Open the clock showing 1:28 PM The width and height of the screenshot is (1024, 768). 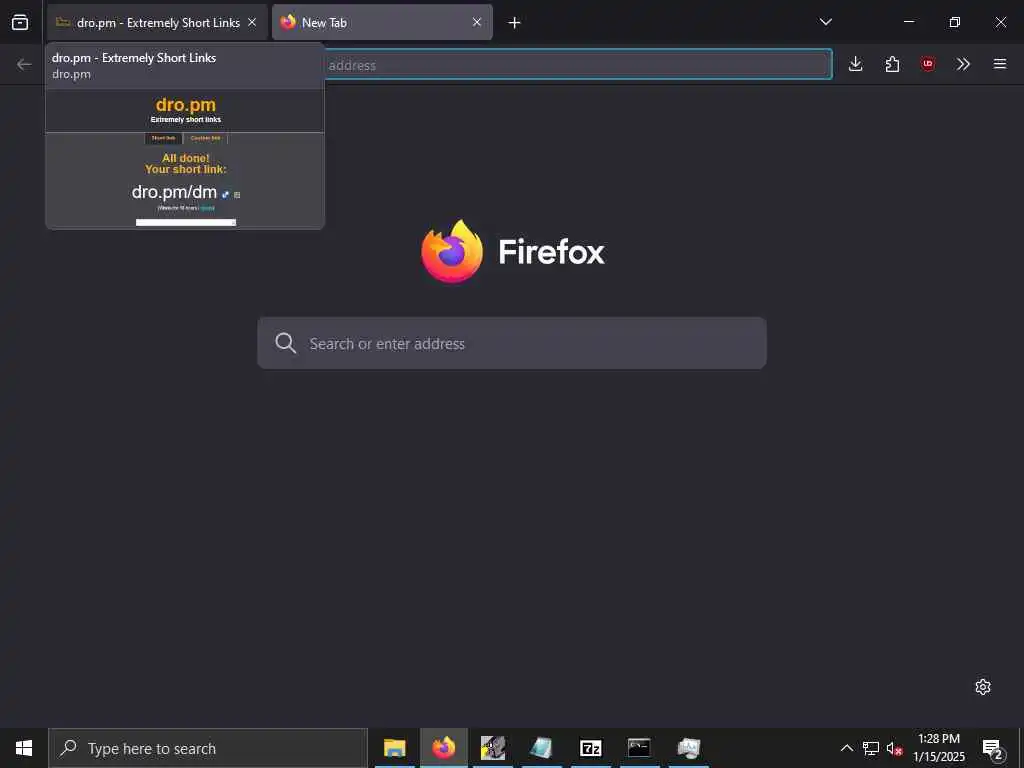point(938,748)
